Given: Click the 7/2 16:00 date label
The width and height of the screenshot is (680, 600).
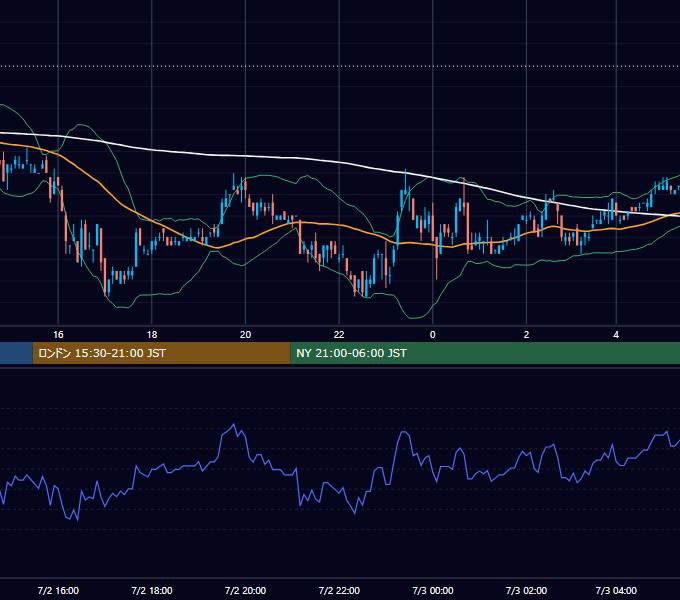Looking at the screenshot, I should tap(58, 590).
